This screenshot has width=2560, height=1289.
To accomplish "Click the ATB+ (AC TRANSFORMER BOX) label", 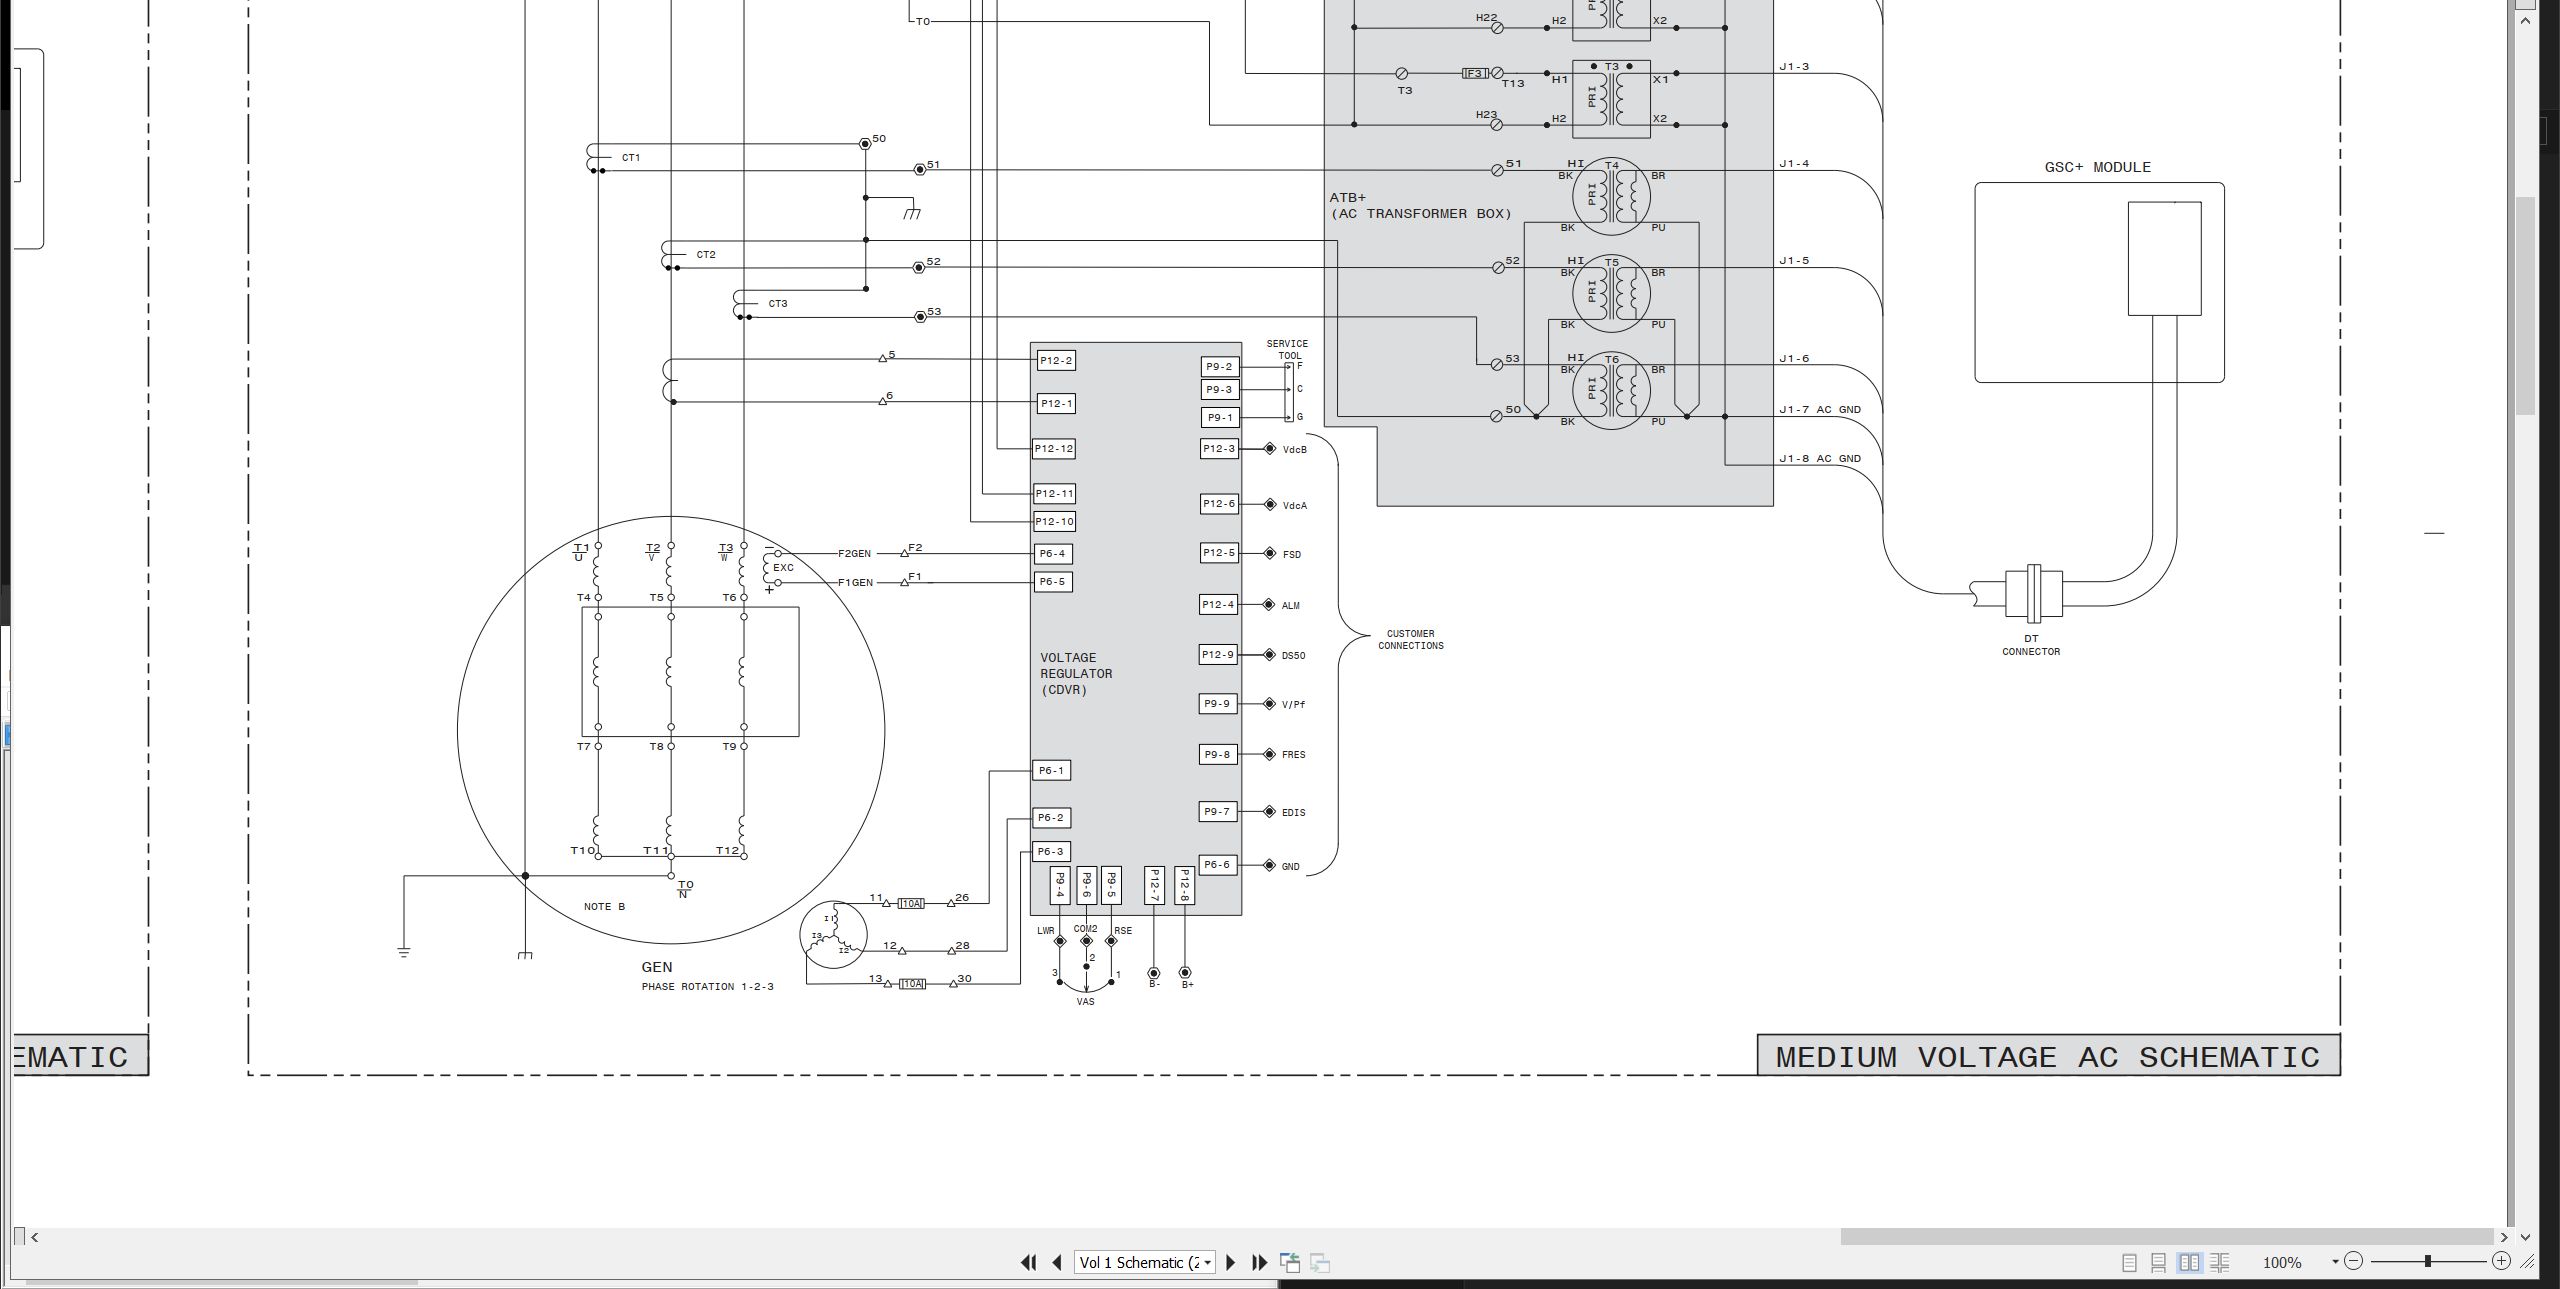I will tap(1420, 205).
